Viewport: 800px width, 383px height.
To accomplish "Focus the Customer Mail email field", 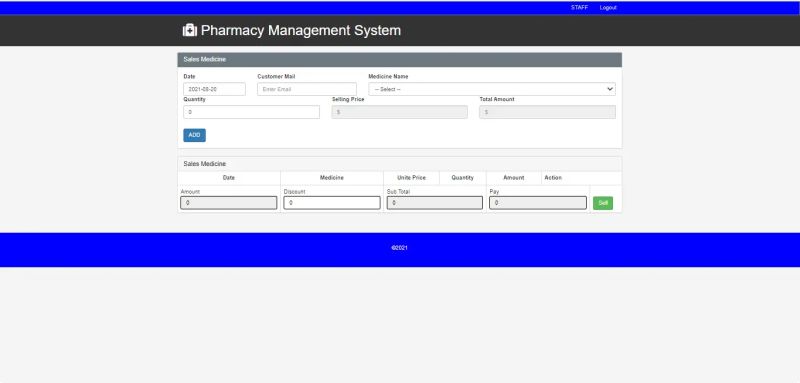I will coord(307,89).
